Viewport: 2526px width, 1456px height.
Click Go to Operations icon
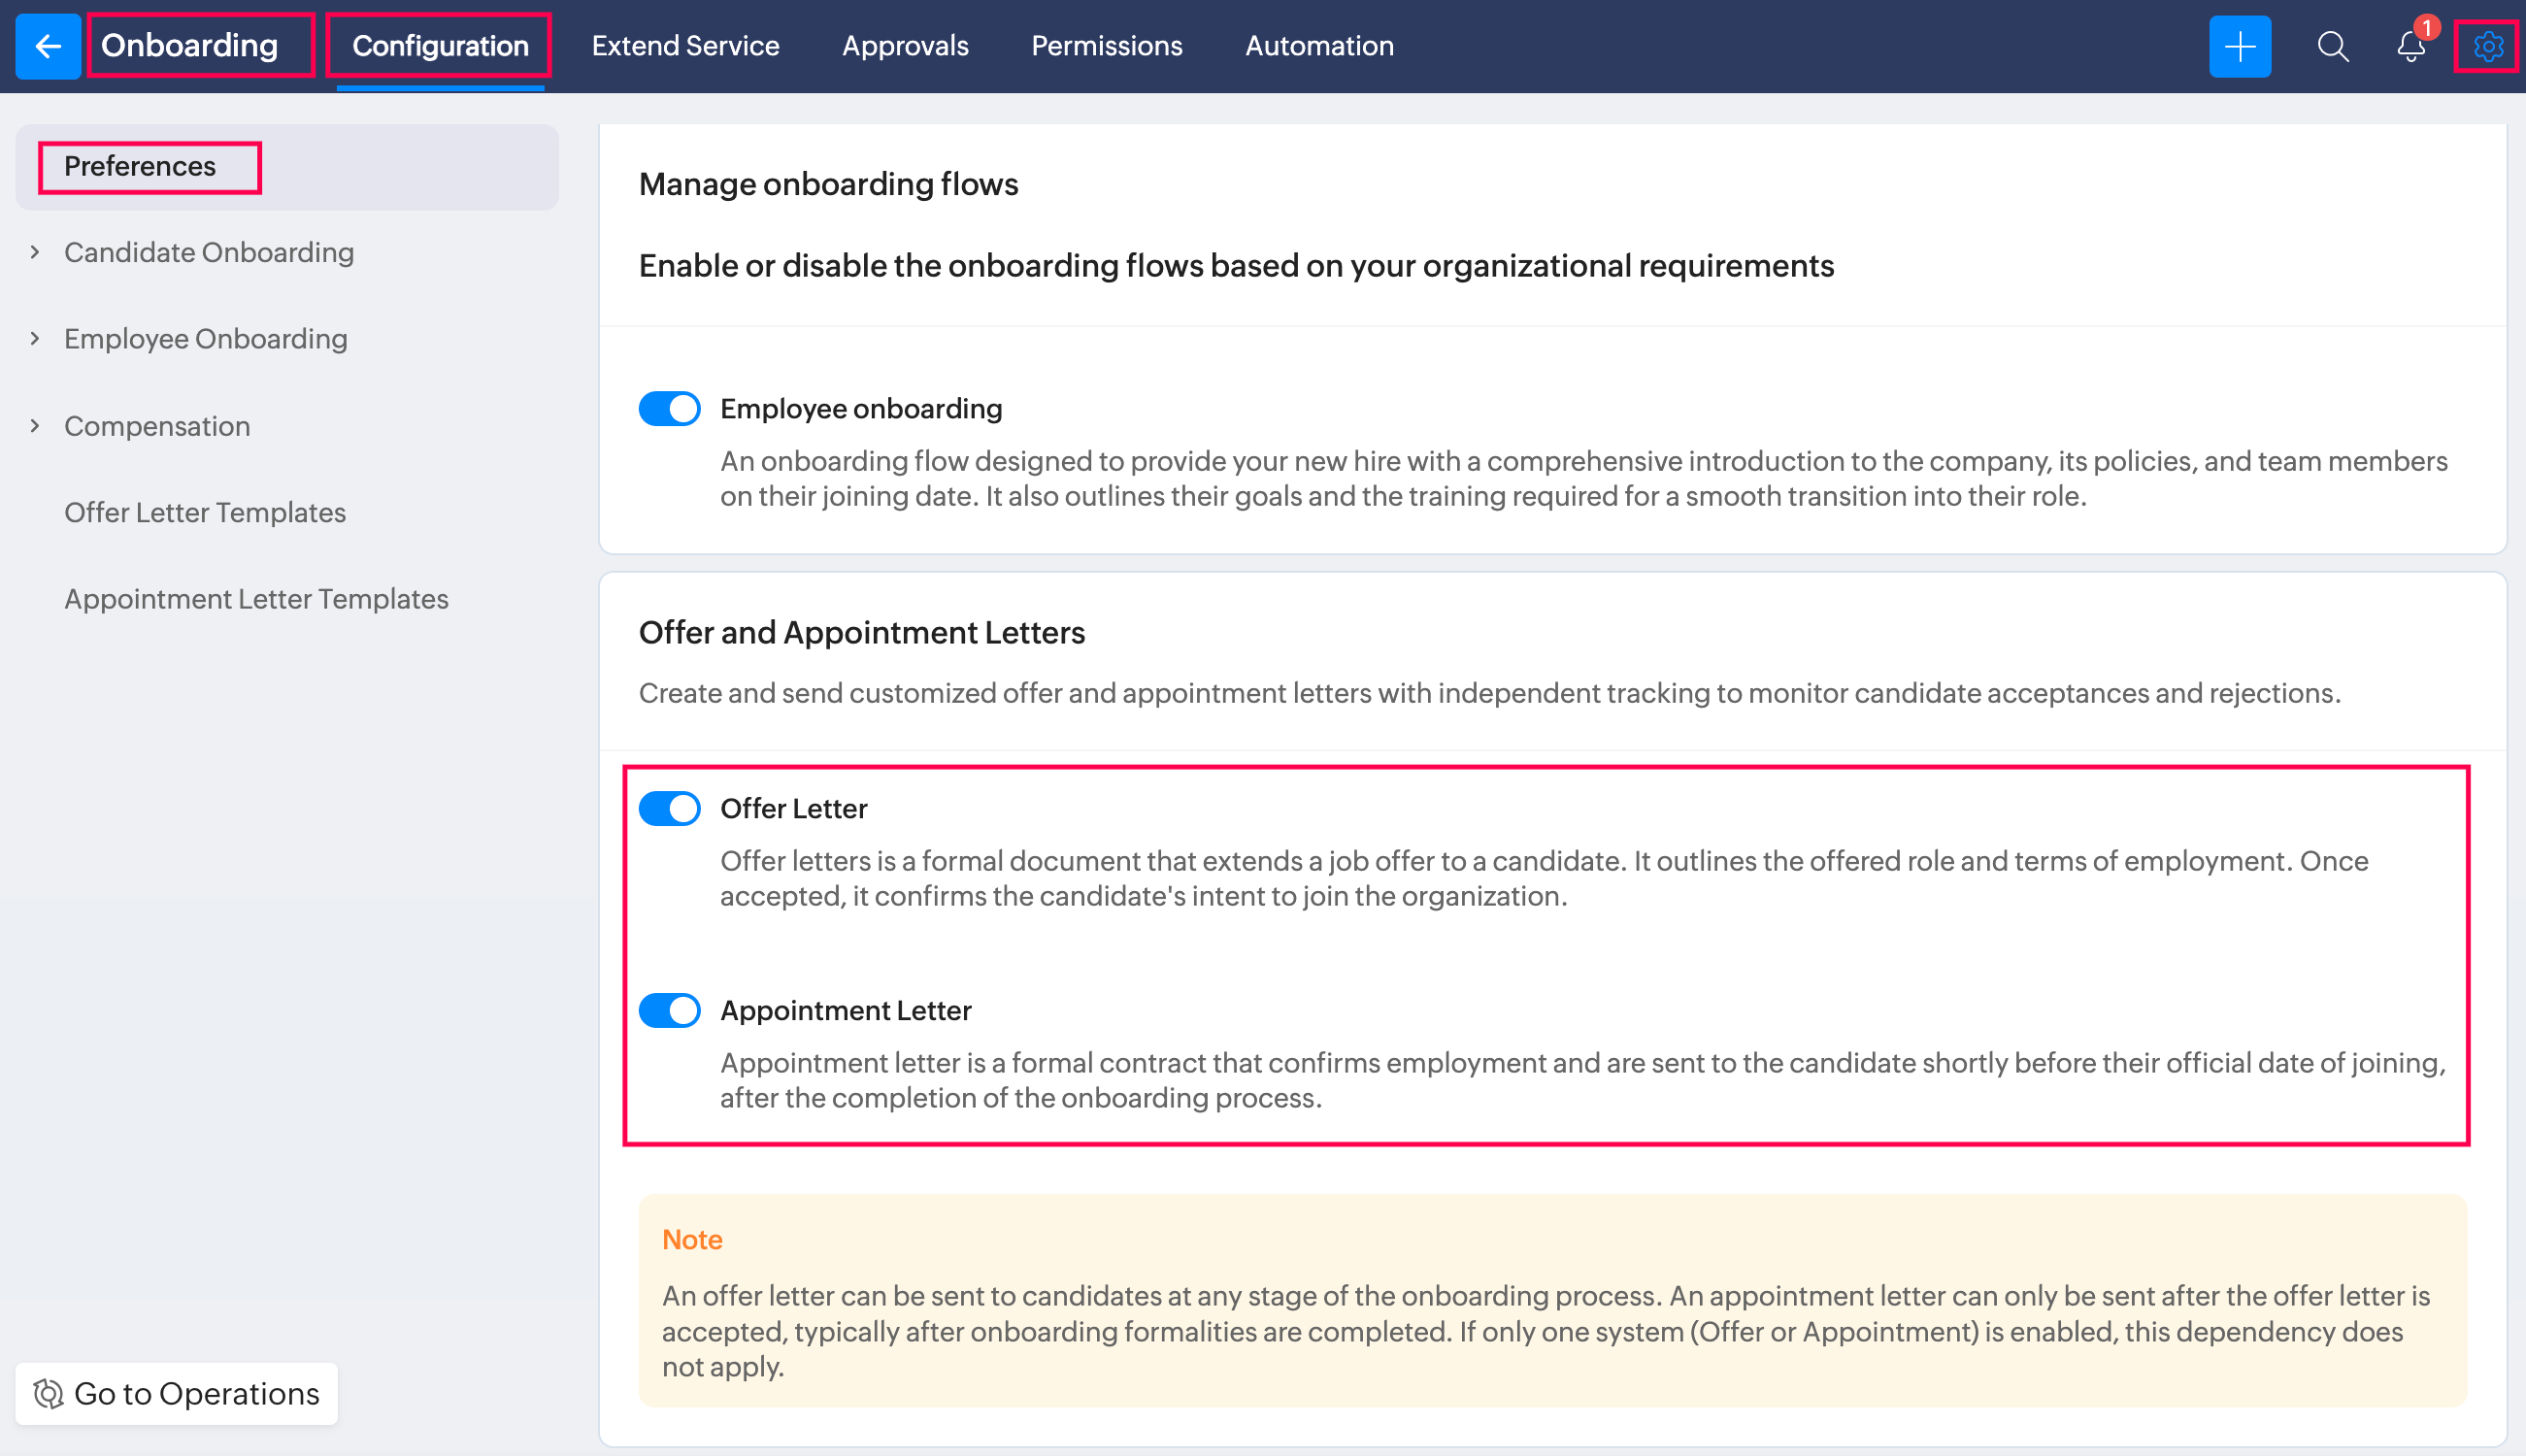pos(48,1393)
